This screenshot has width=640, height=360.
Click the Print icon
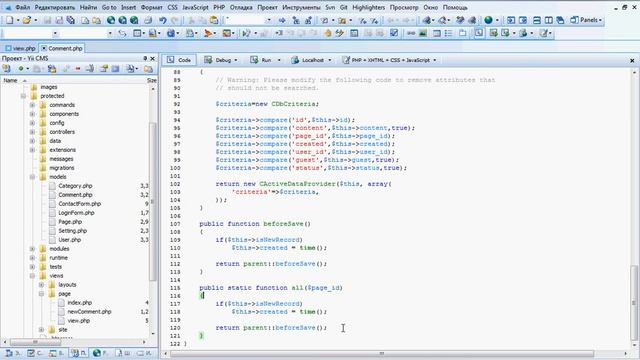(148, 20)
